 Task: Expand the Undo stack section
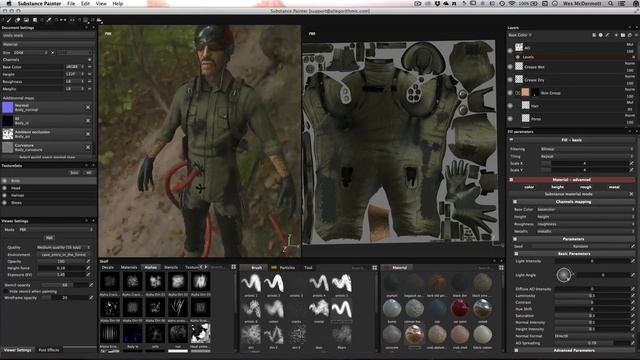click(x=48, y=36)
